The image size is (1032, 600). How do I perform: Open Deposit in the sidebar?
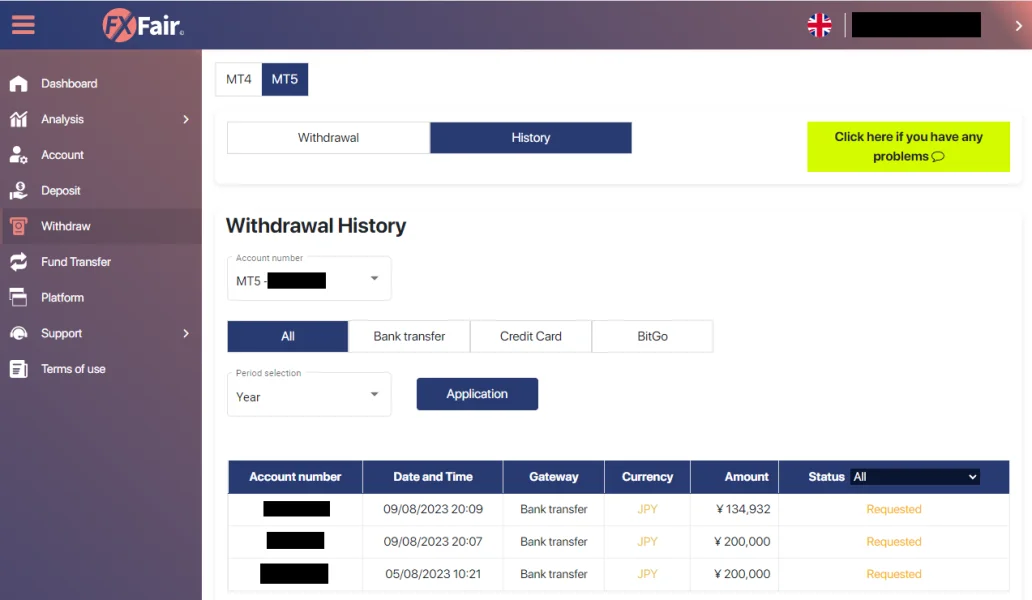click(61, 190)
